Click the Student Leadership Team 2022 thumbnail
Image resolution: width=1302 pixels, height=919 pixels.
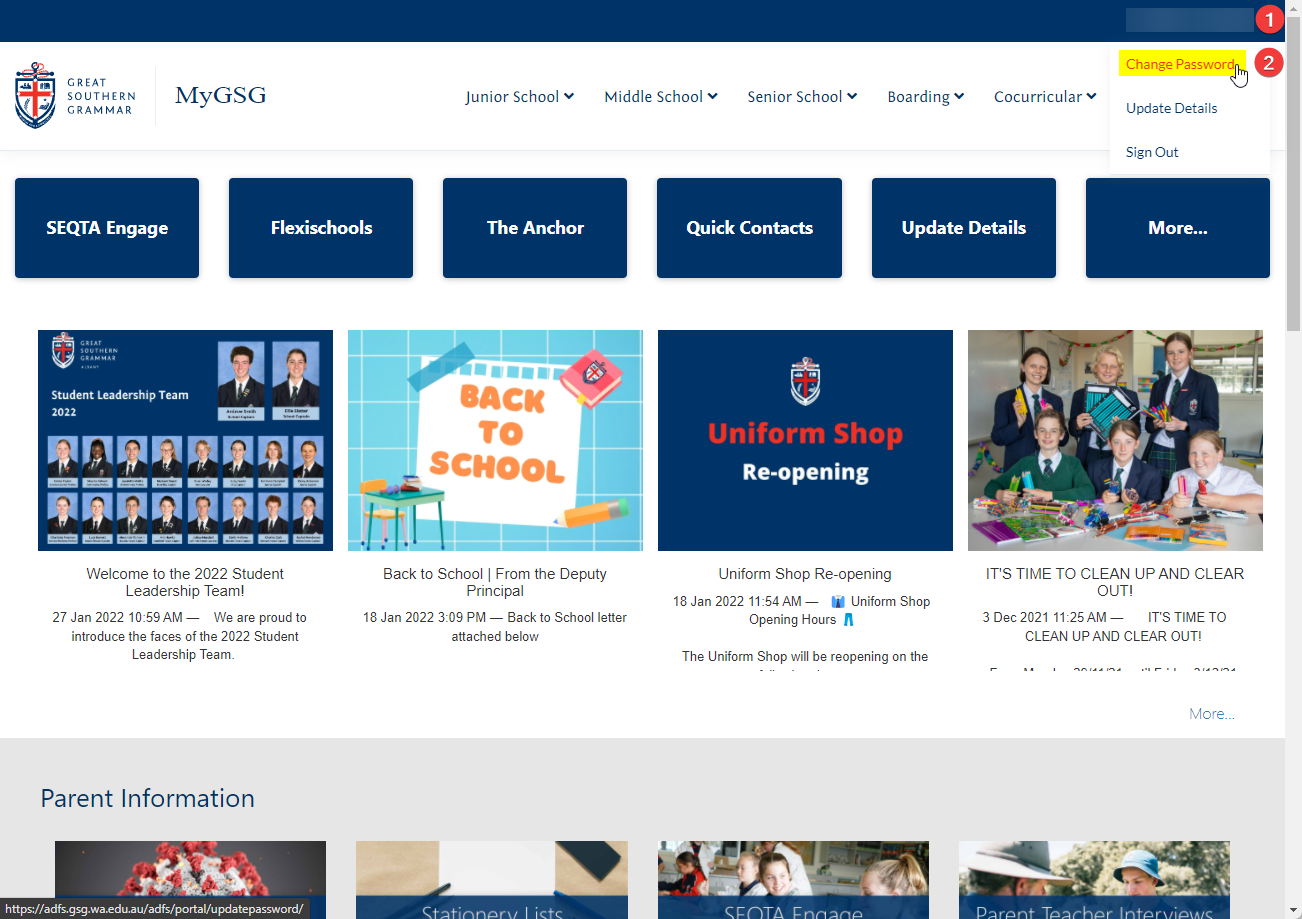tap(184, 440)
